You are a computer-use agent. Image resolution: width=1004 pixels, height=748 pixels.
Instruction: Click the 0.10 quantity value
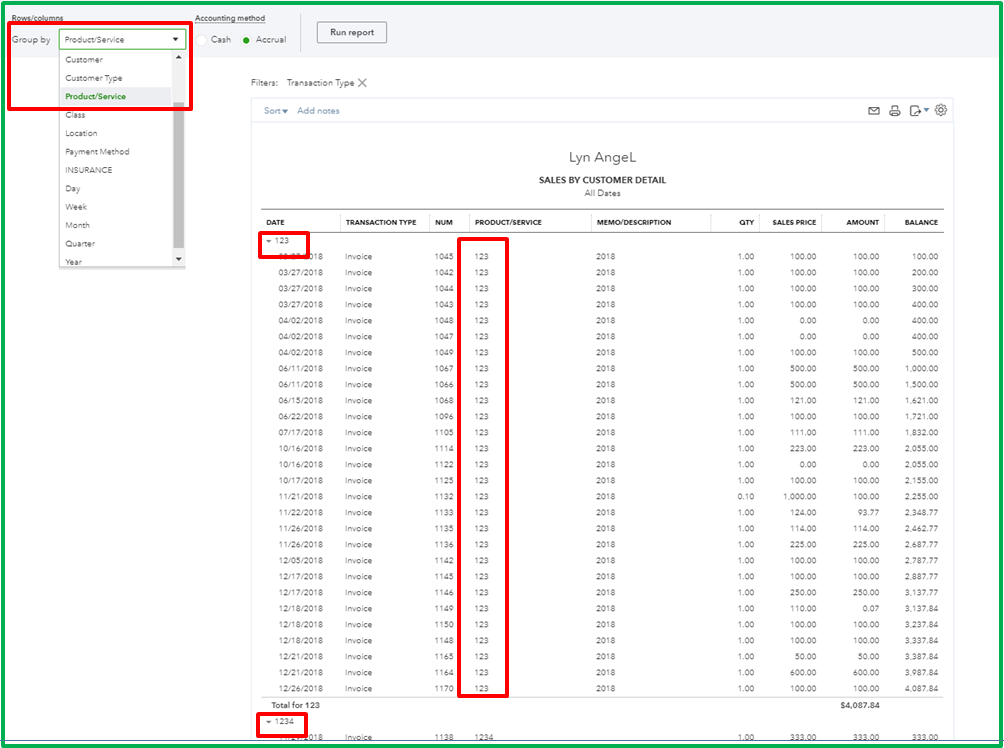click(745, 496)
